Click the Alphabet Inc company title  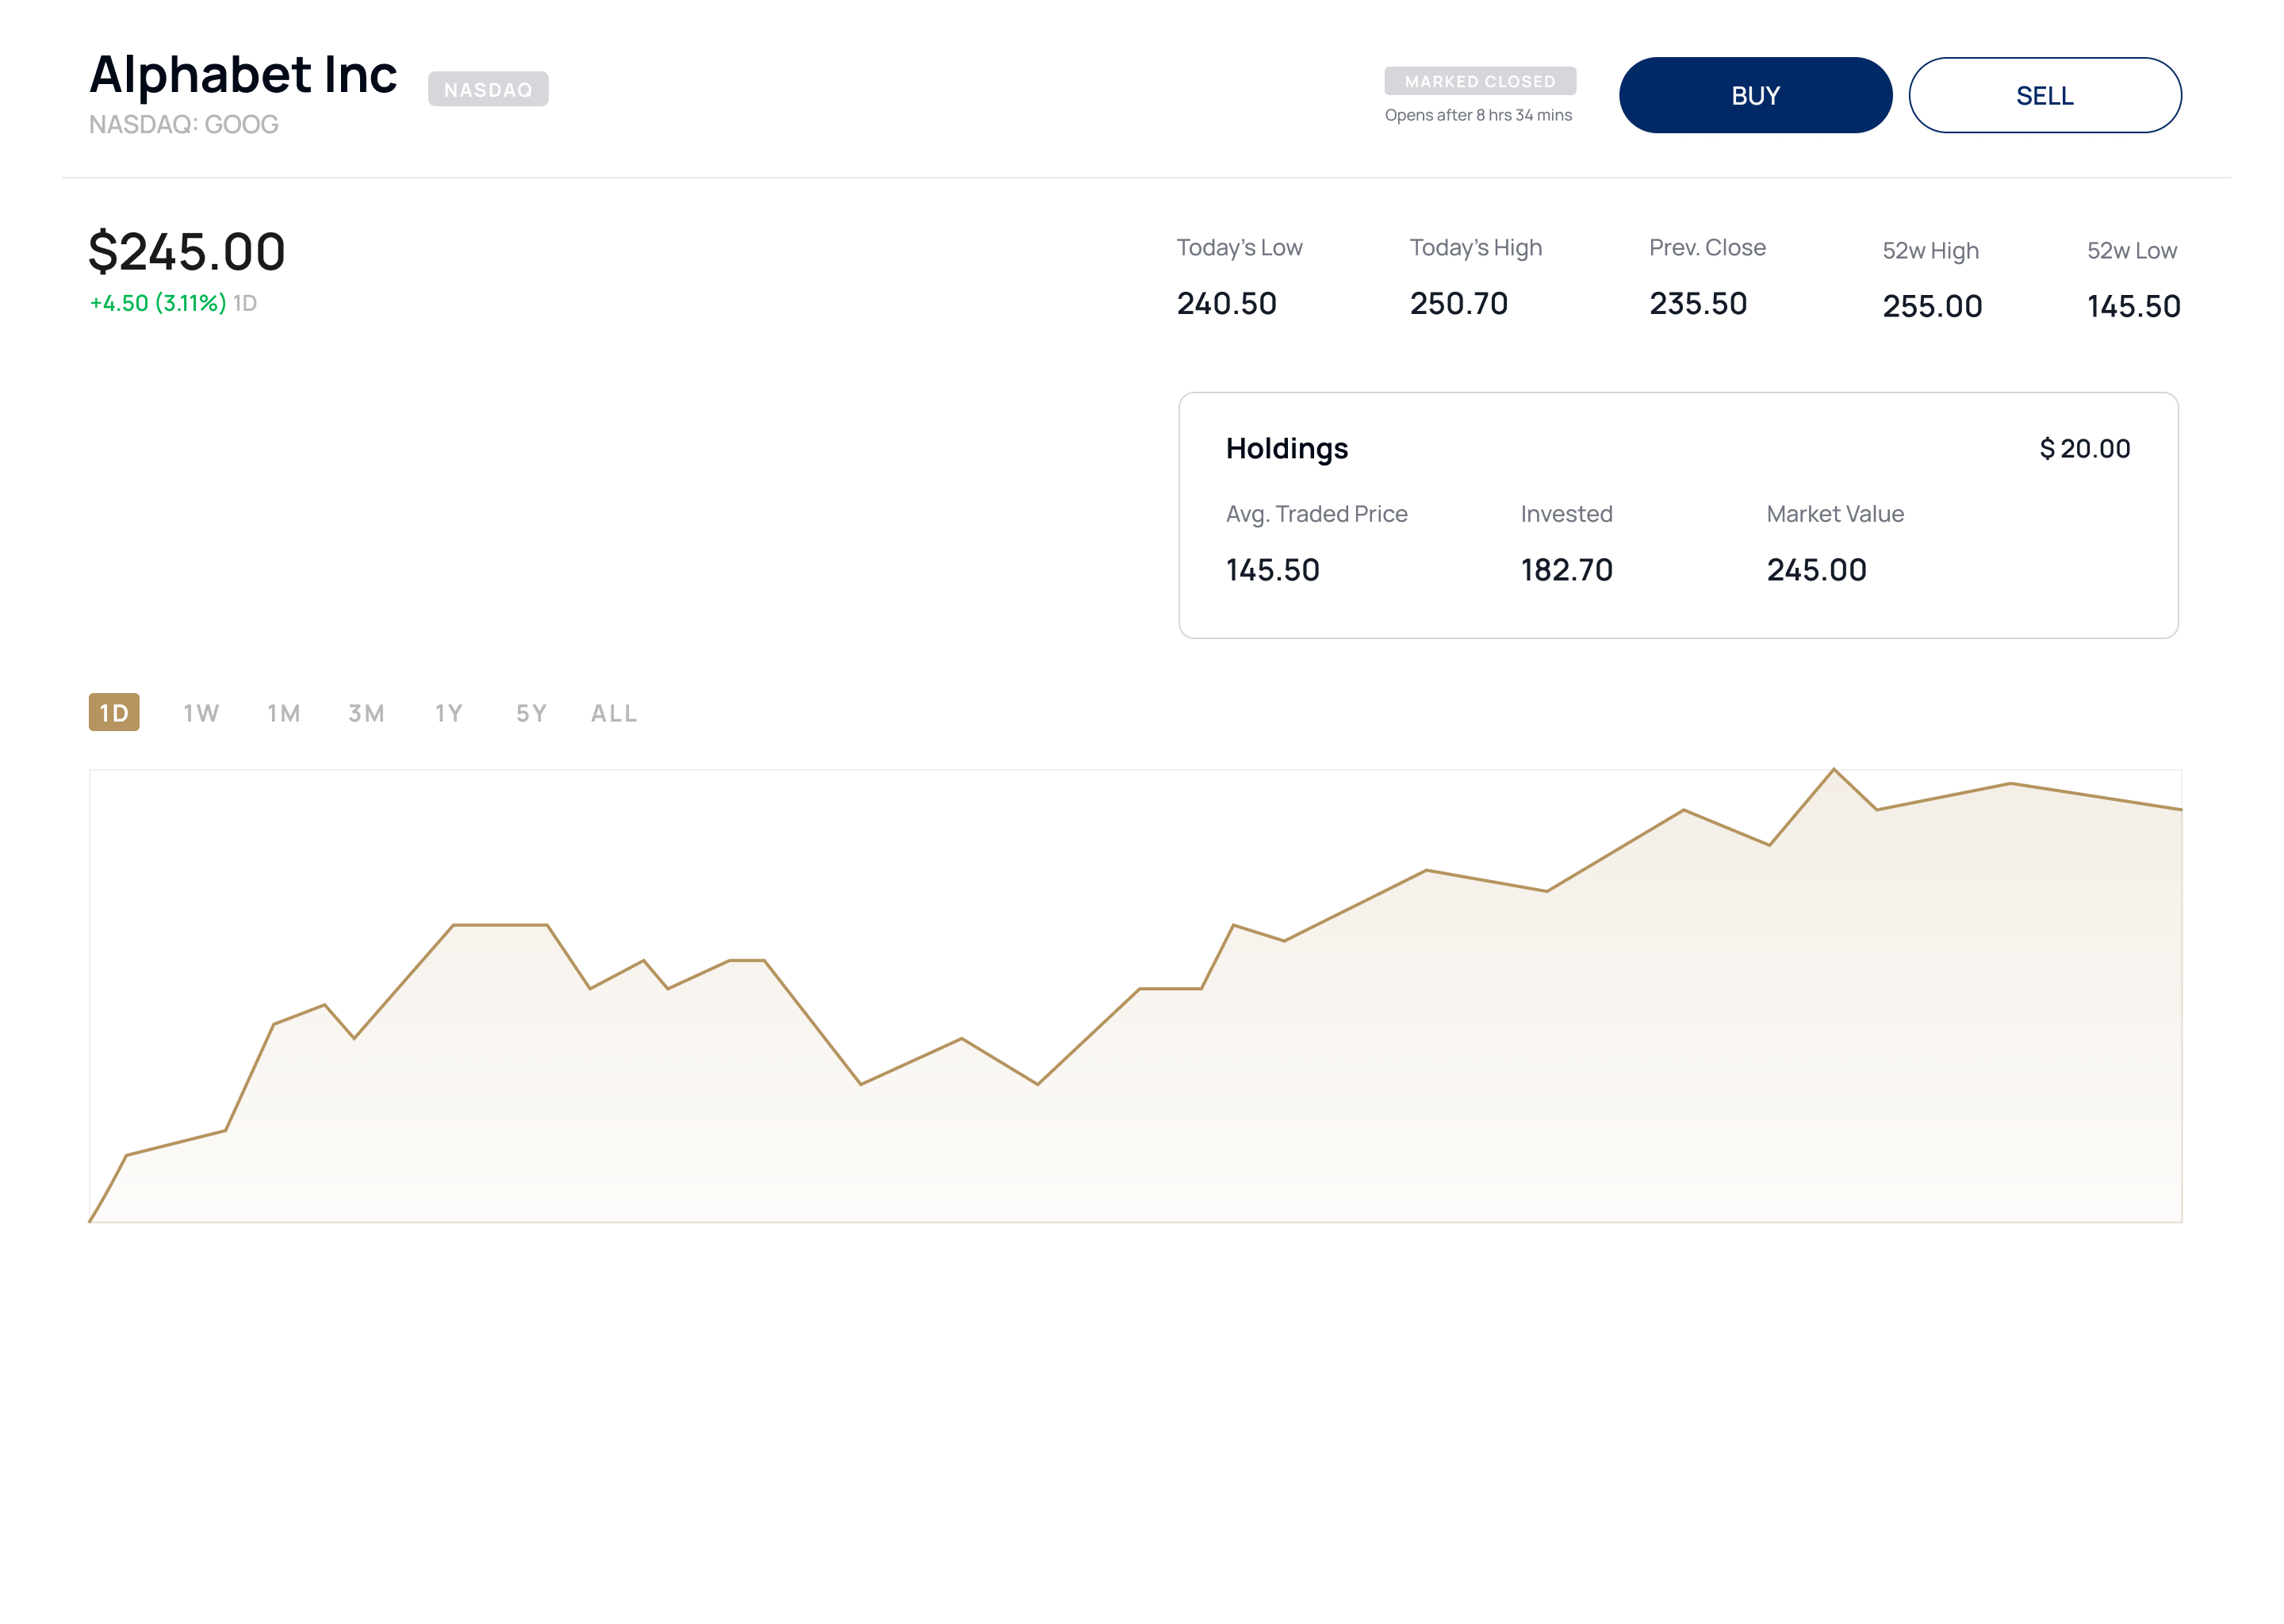click(243, 73)
